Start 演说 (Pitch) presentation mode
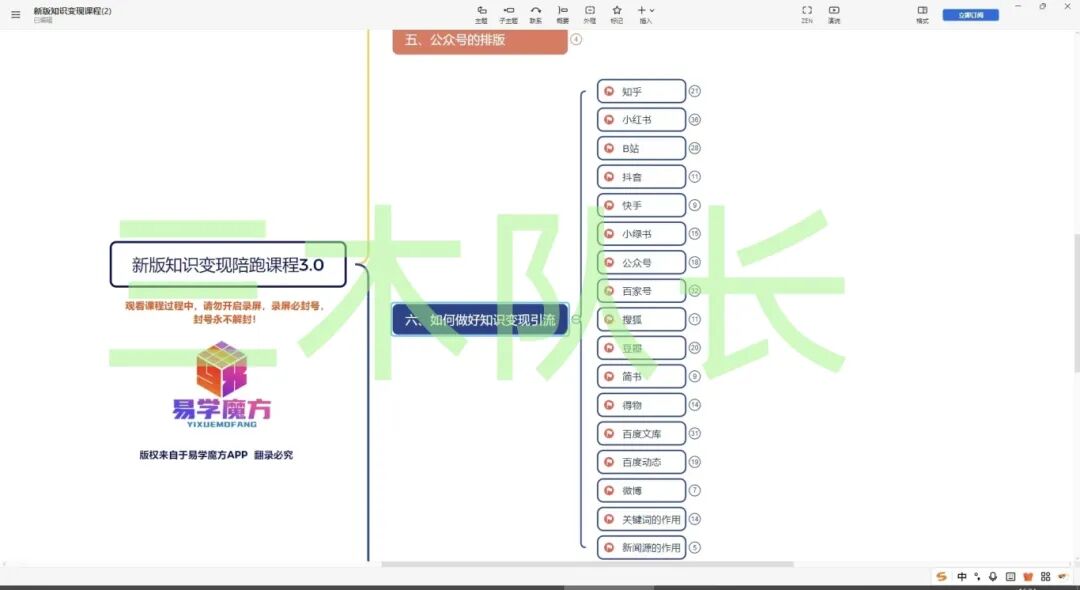Image resolution: width=1080 pixels, height=590 pixels. point(834,13)
